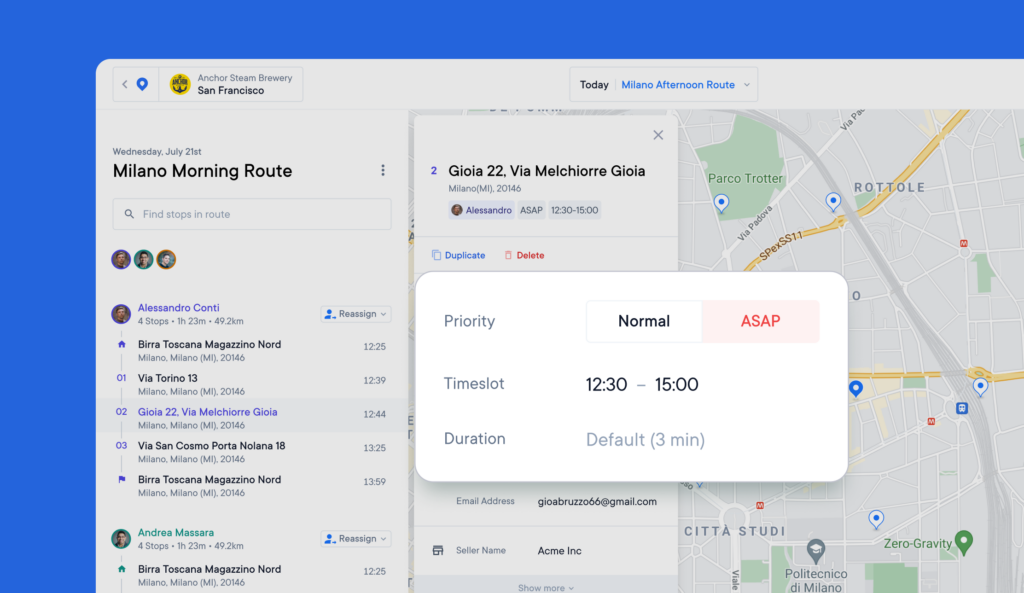Open the Reassign dropdown for Alessandro Conti
The width and height of the screenshot is (1024, 593).
tap(355, 313)
